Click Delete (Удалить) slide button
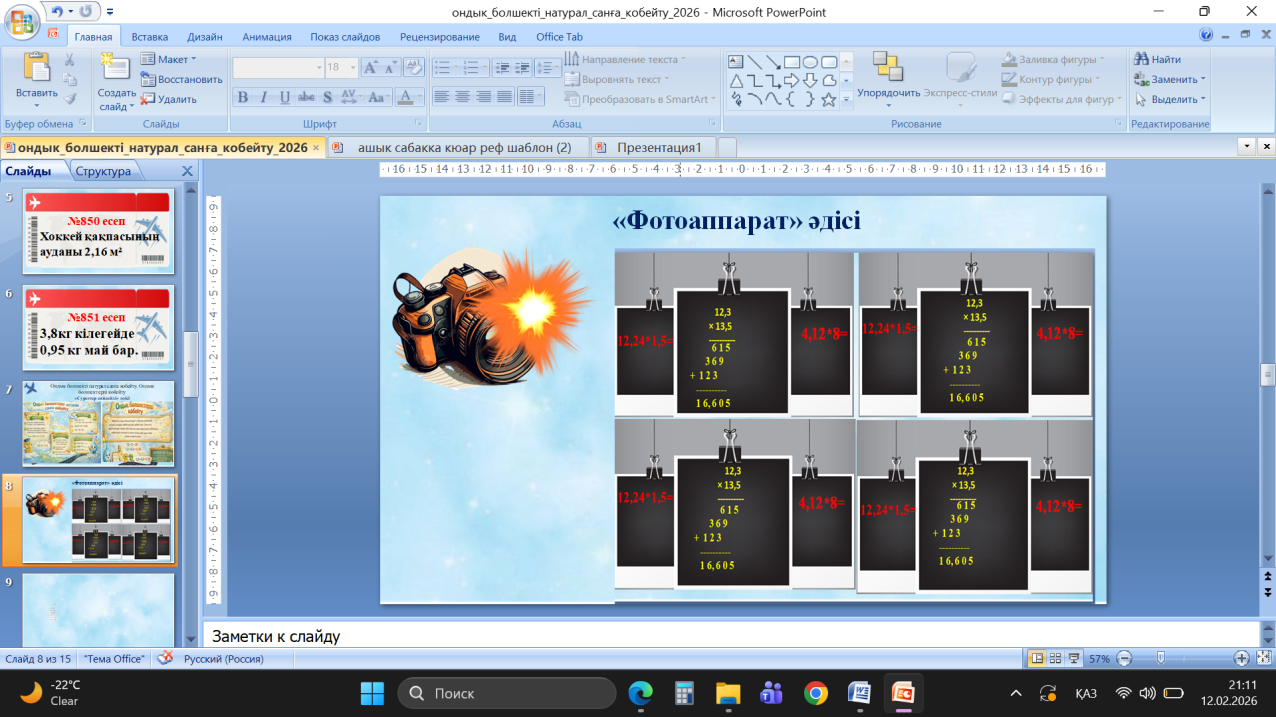Image resolution: width=1276 pixels, height=717 pixels. click(x=169, y=100)
